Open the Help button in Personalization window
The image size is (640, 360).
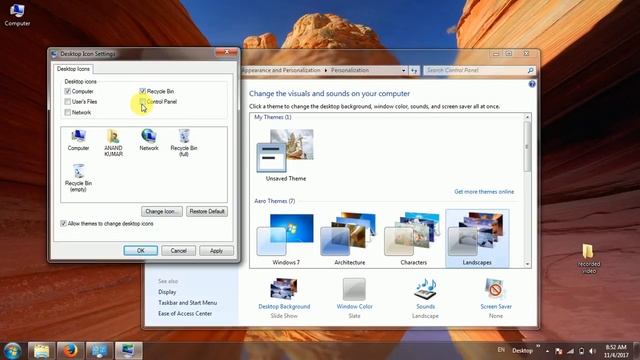pos(532,84)
